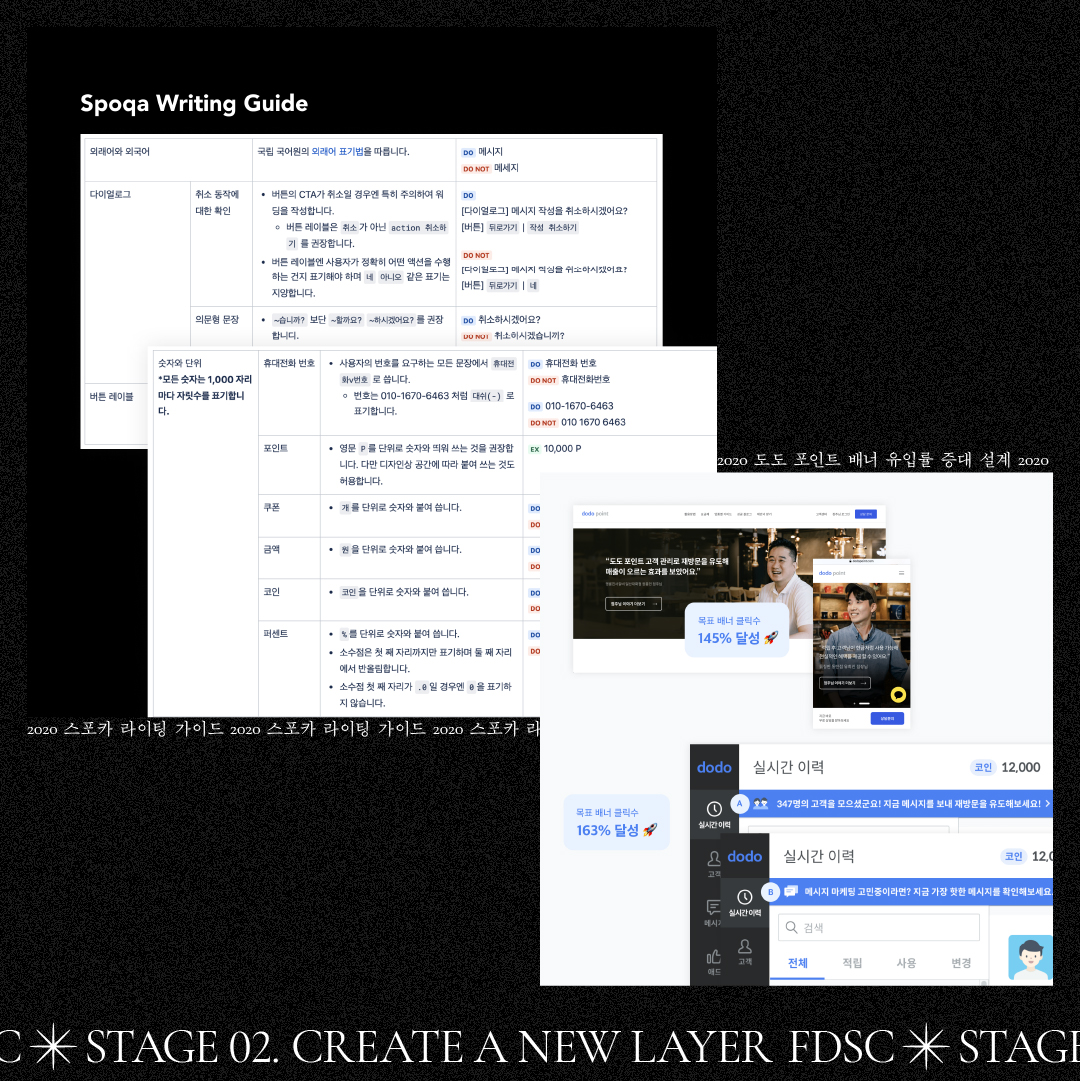Click the yellow chat bubble button on mobile site

click(897, 695)
